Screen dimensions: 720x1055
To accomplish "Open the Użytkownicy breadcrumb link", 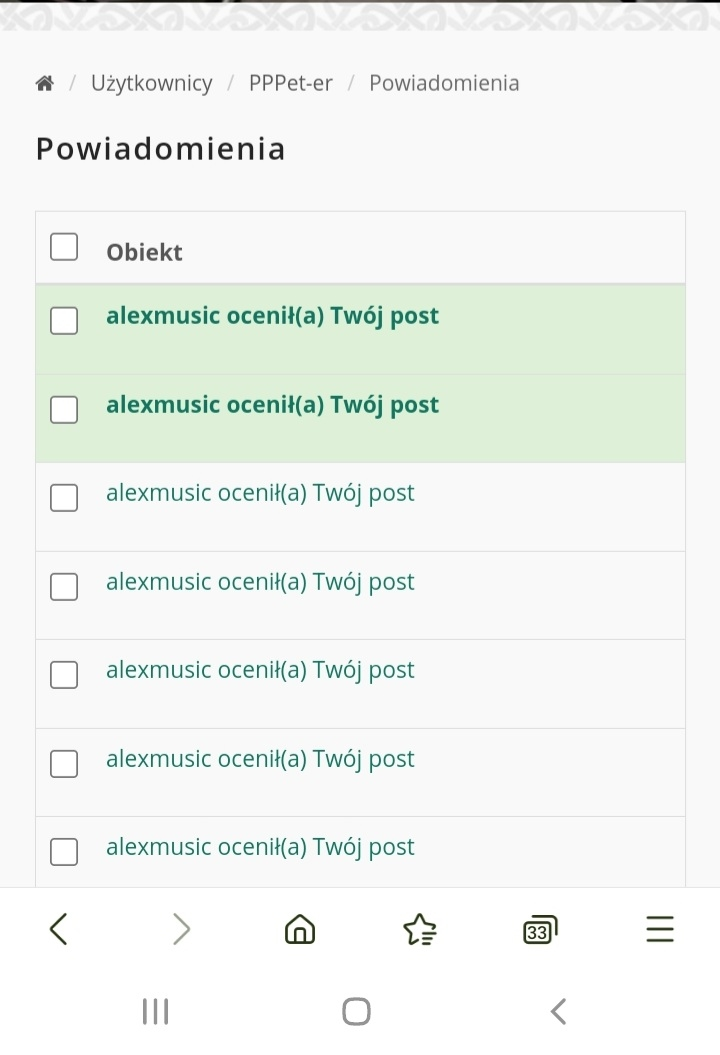I will click(151, 83).
